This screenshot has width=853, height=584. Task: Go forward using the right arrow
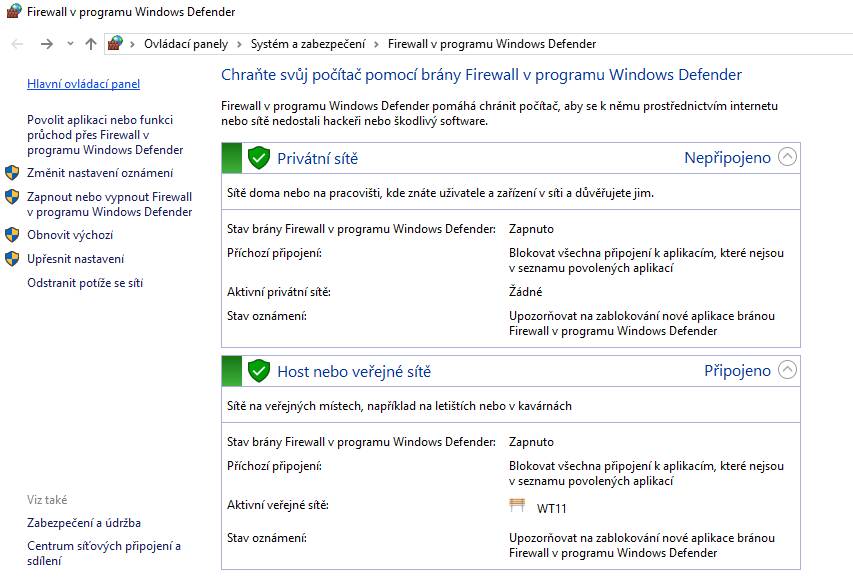47,44
